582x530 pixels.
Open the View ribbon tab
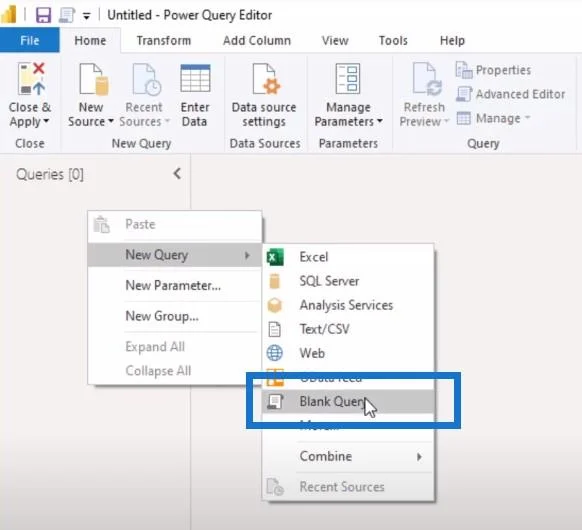click(335, 40)
